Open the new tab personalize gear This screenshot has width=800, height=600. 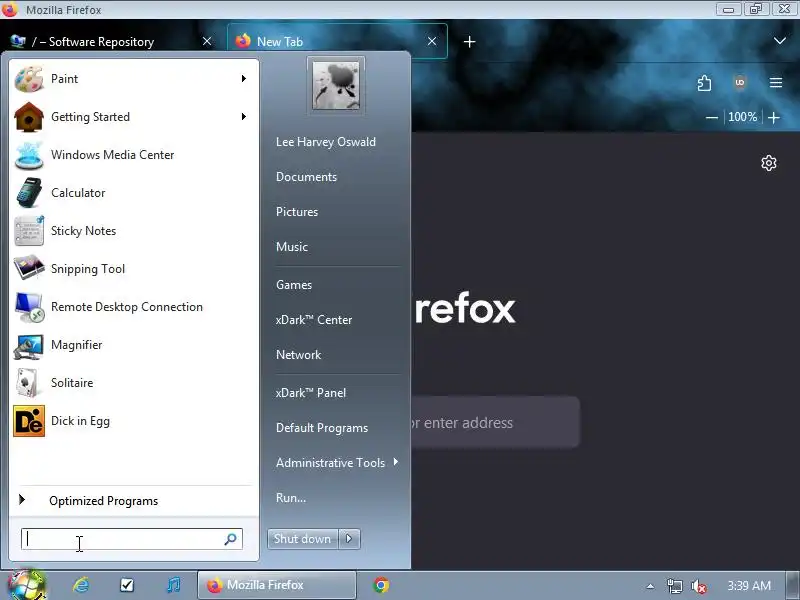[769, 163]
